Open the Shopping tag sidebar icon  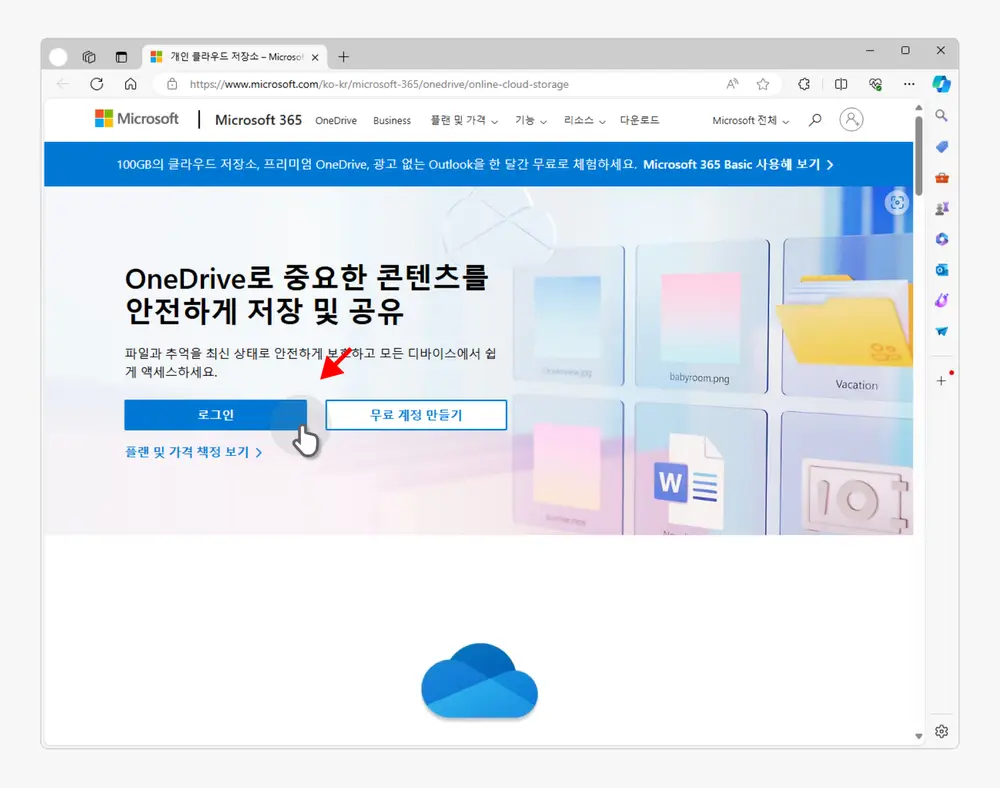pos(941,147)
